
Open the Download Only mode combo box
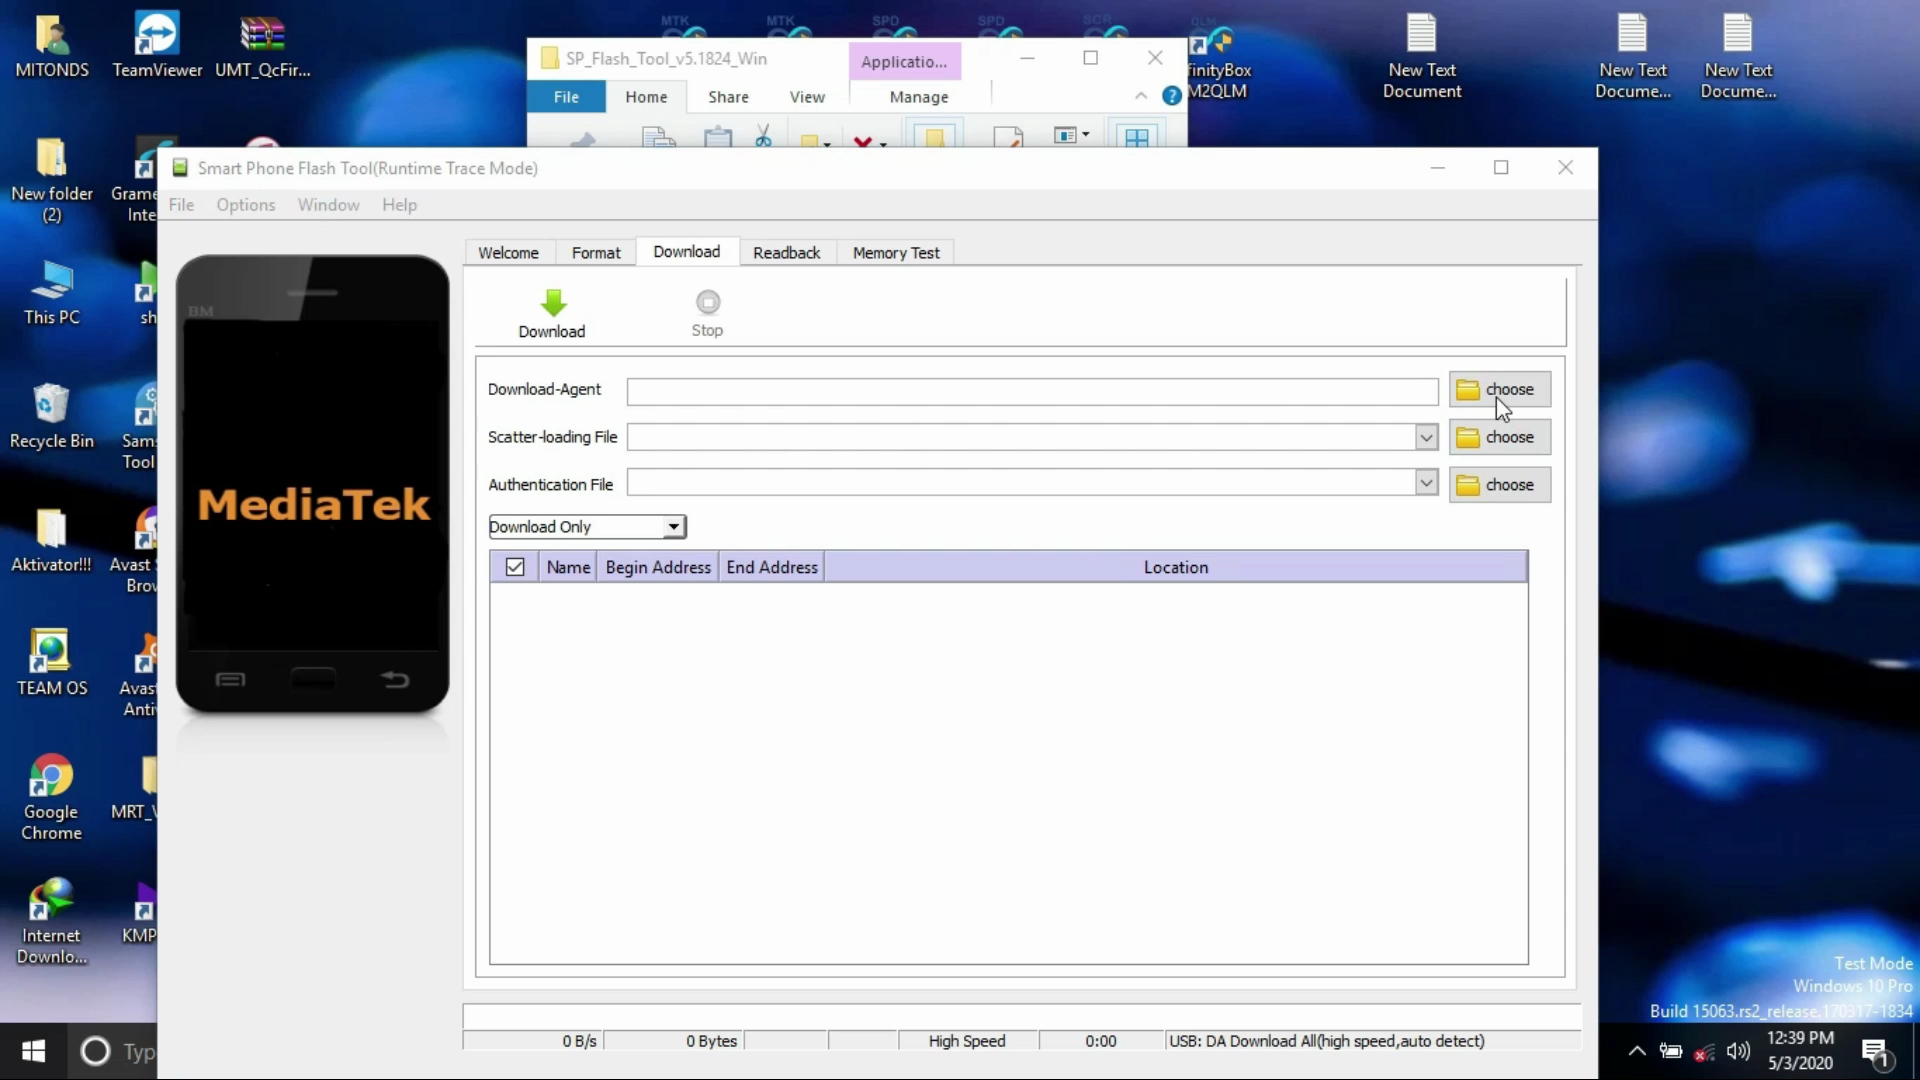587,527
